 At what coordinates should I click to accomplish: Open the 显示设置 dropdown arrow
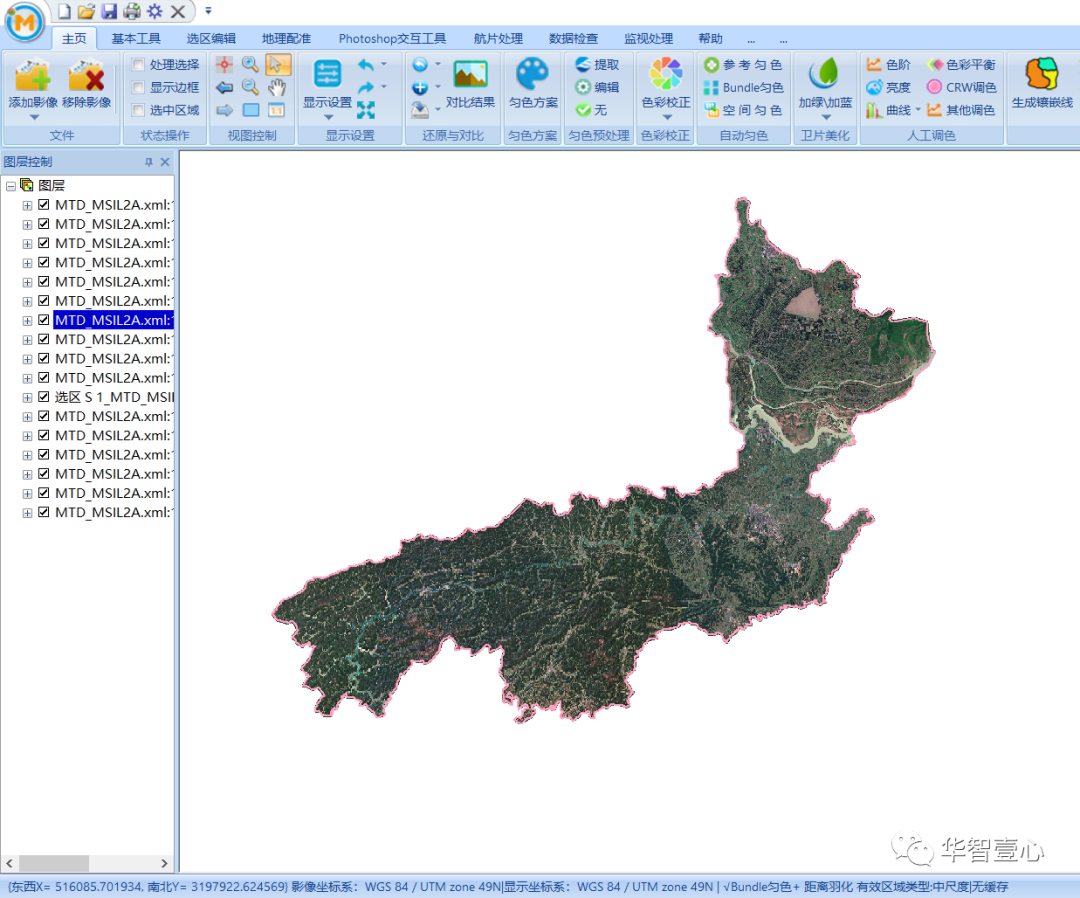pyautogui.click(x=328, y=118)
